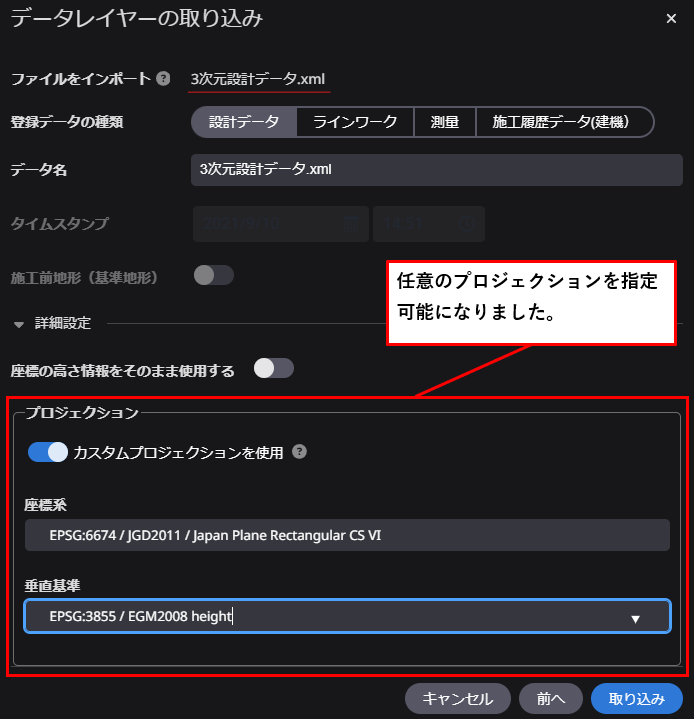Click 取り込み button
This screenshot has height=719, width=694.
point(637,699)
